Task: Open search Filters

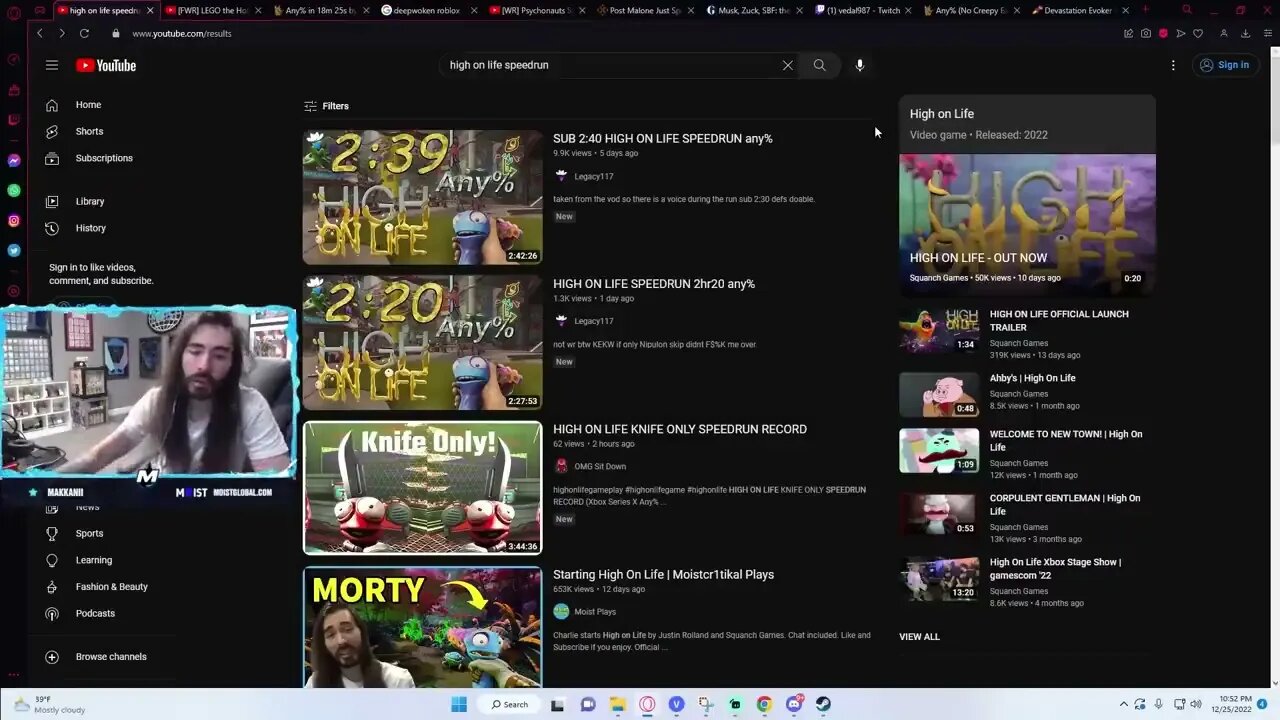Action: coord(326,106)
